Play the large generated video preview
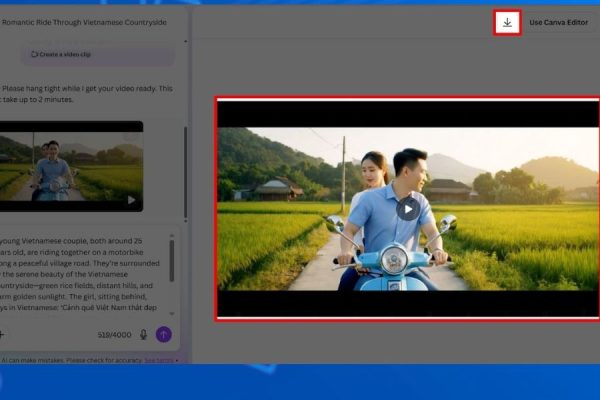Image resolution: width=600 pixels, height=400 pixels. (408, 209)
